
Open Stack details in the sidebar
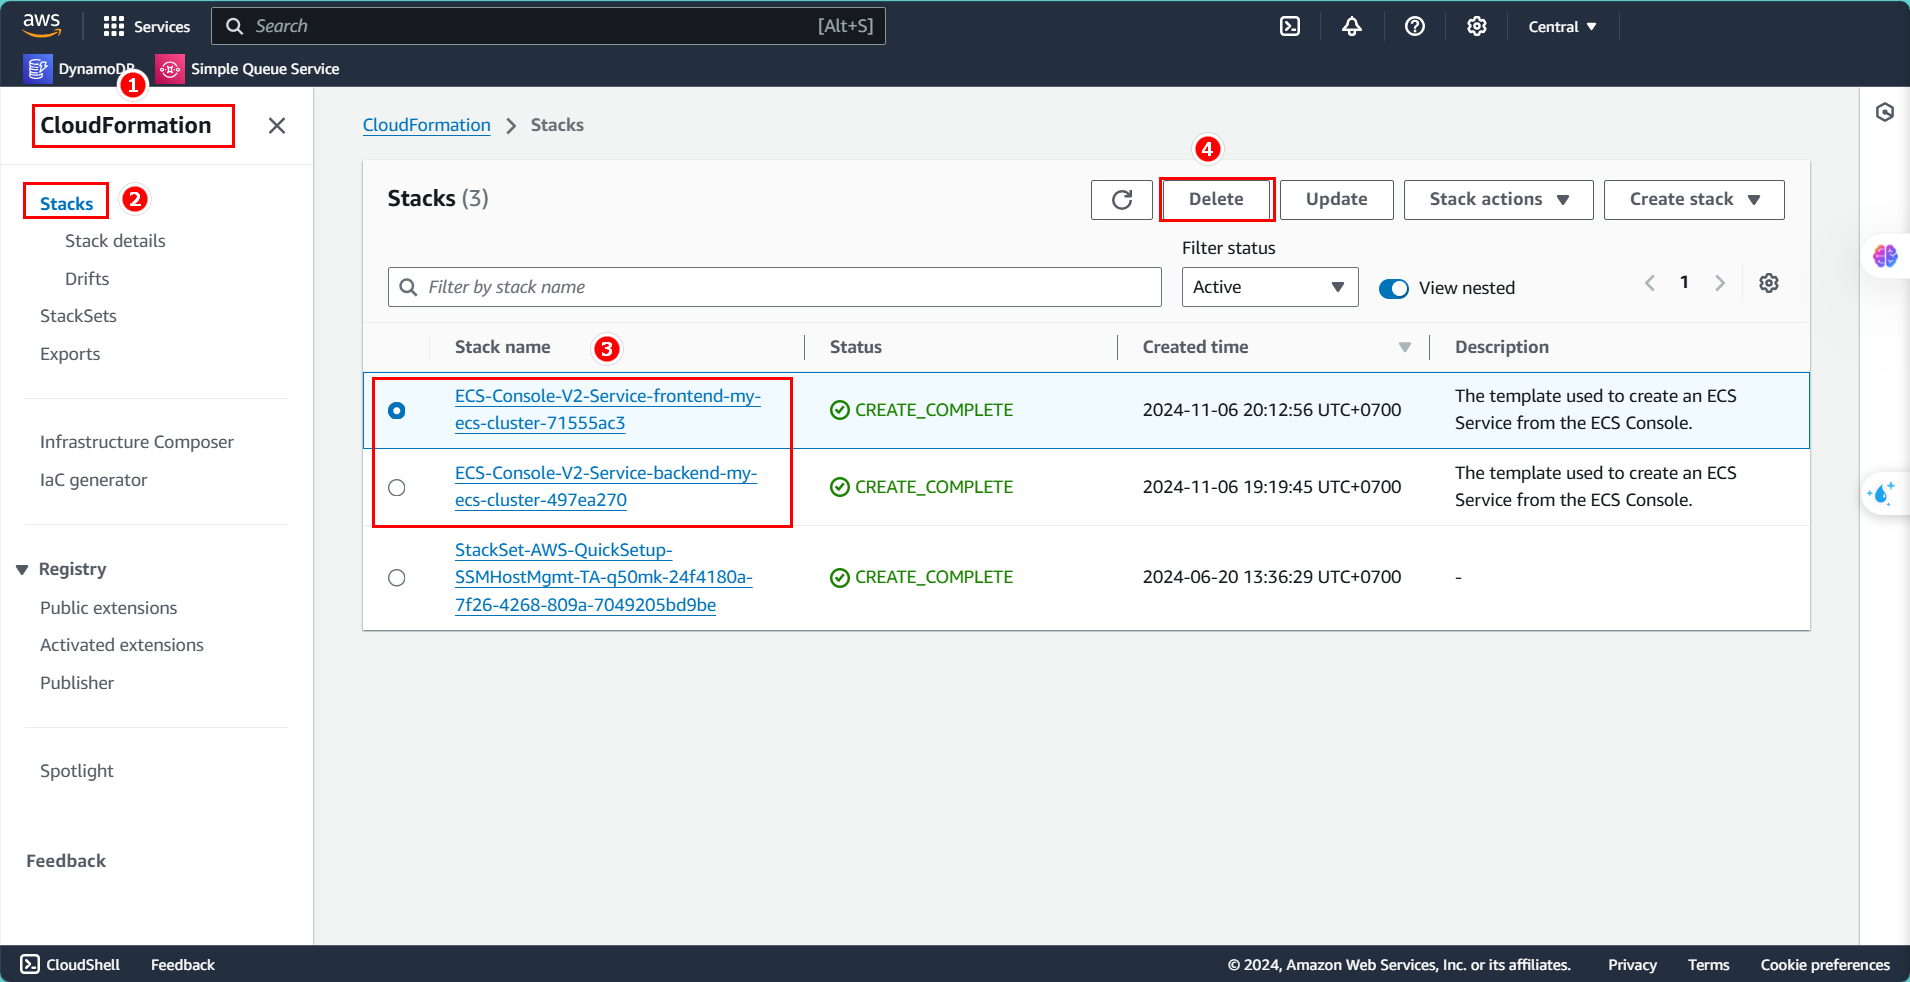point(115,241)
